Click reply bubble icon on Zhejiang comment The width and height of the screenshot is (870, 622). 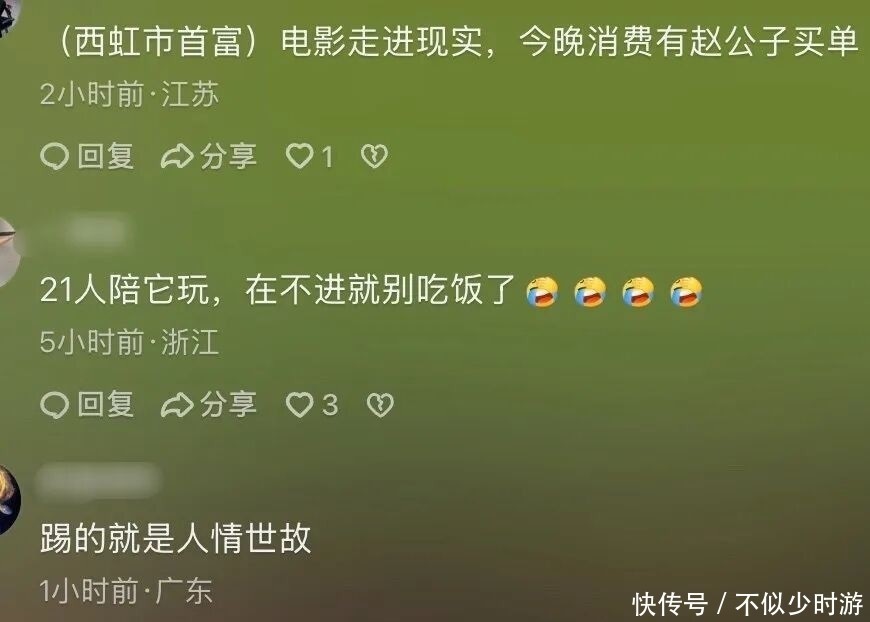click(x=54, y=404)
